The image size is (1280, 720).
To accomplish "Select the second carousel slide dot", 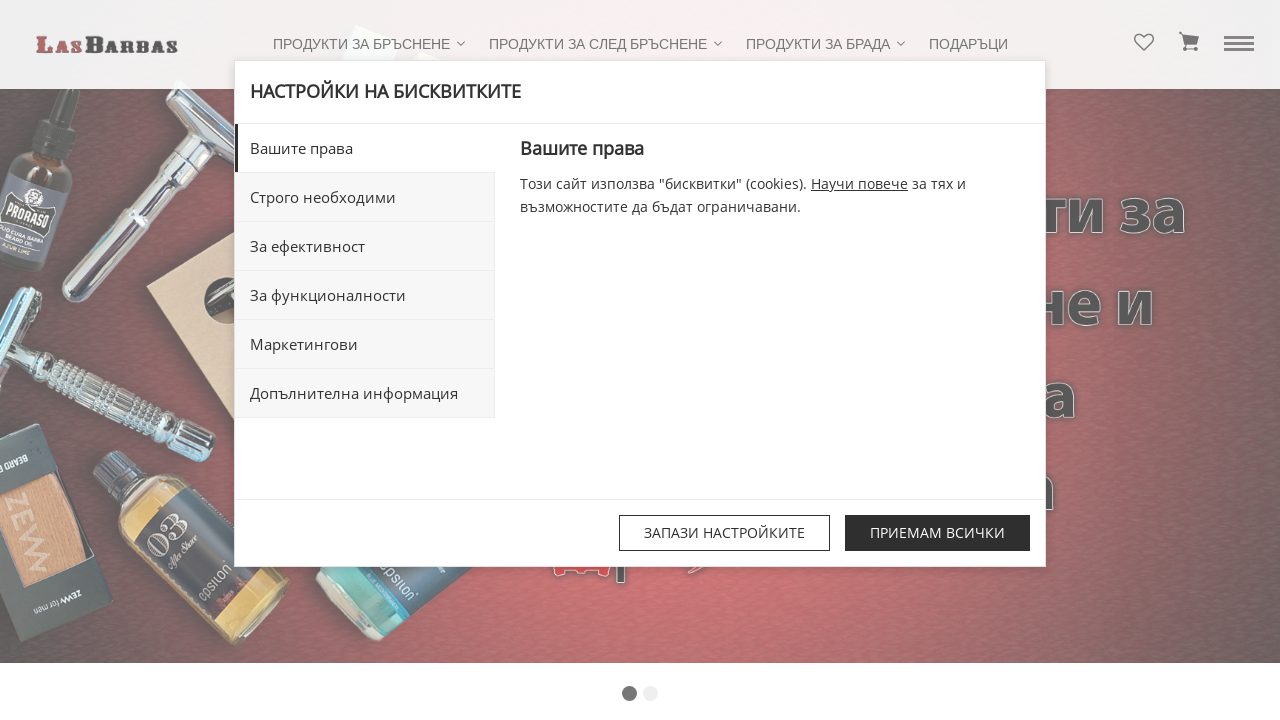I will 650,693.
